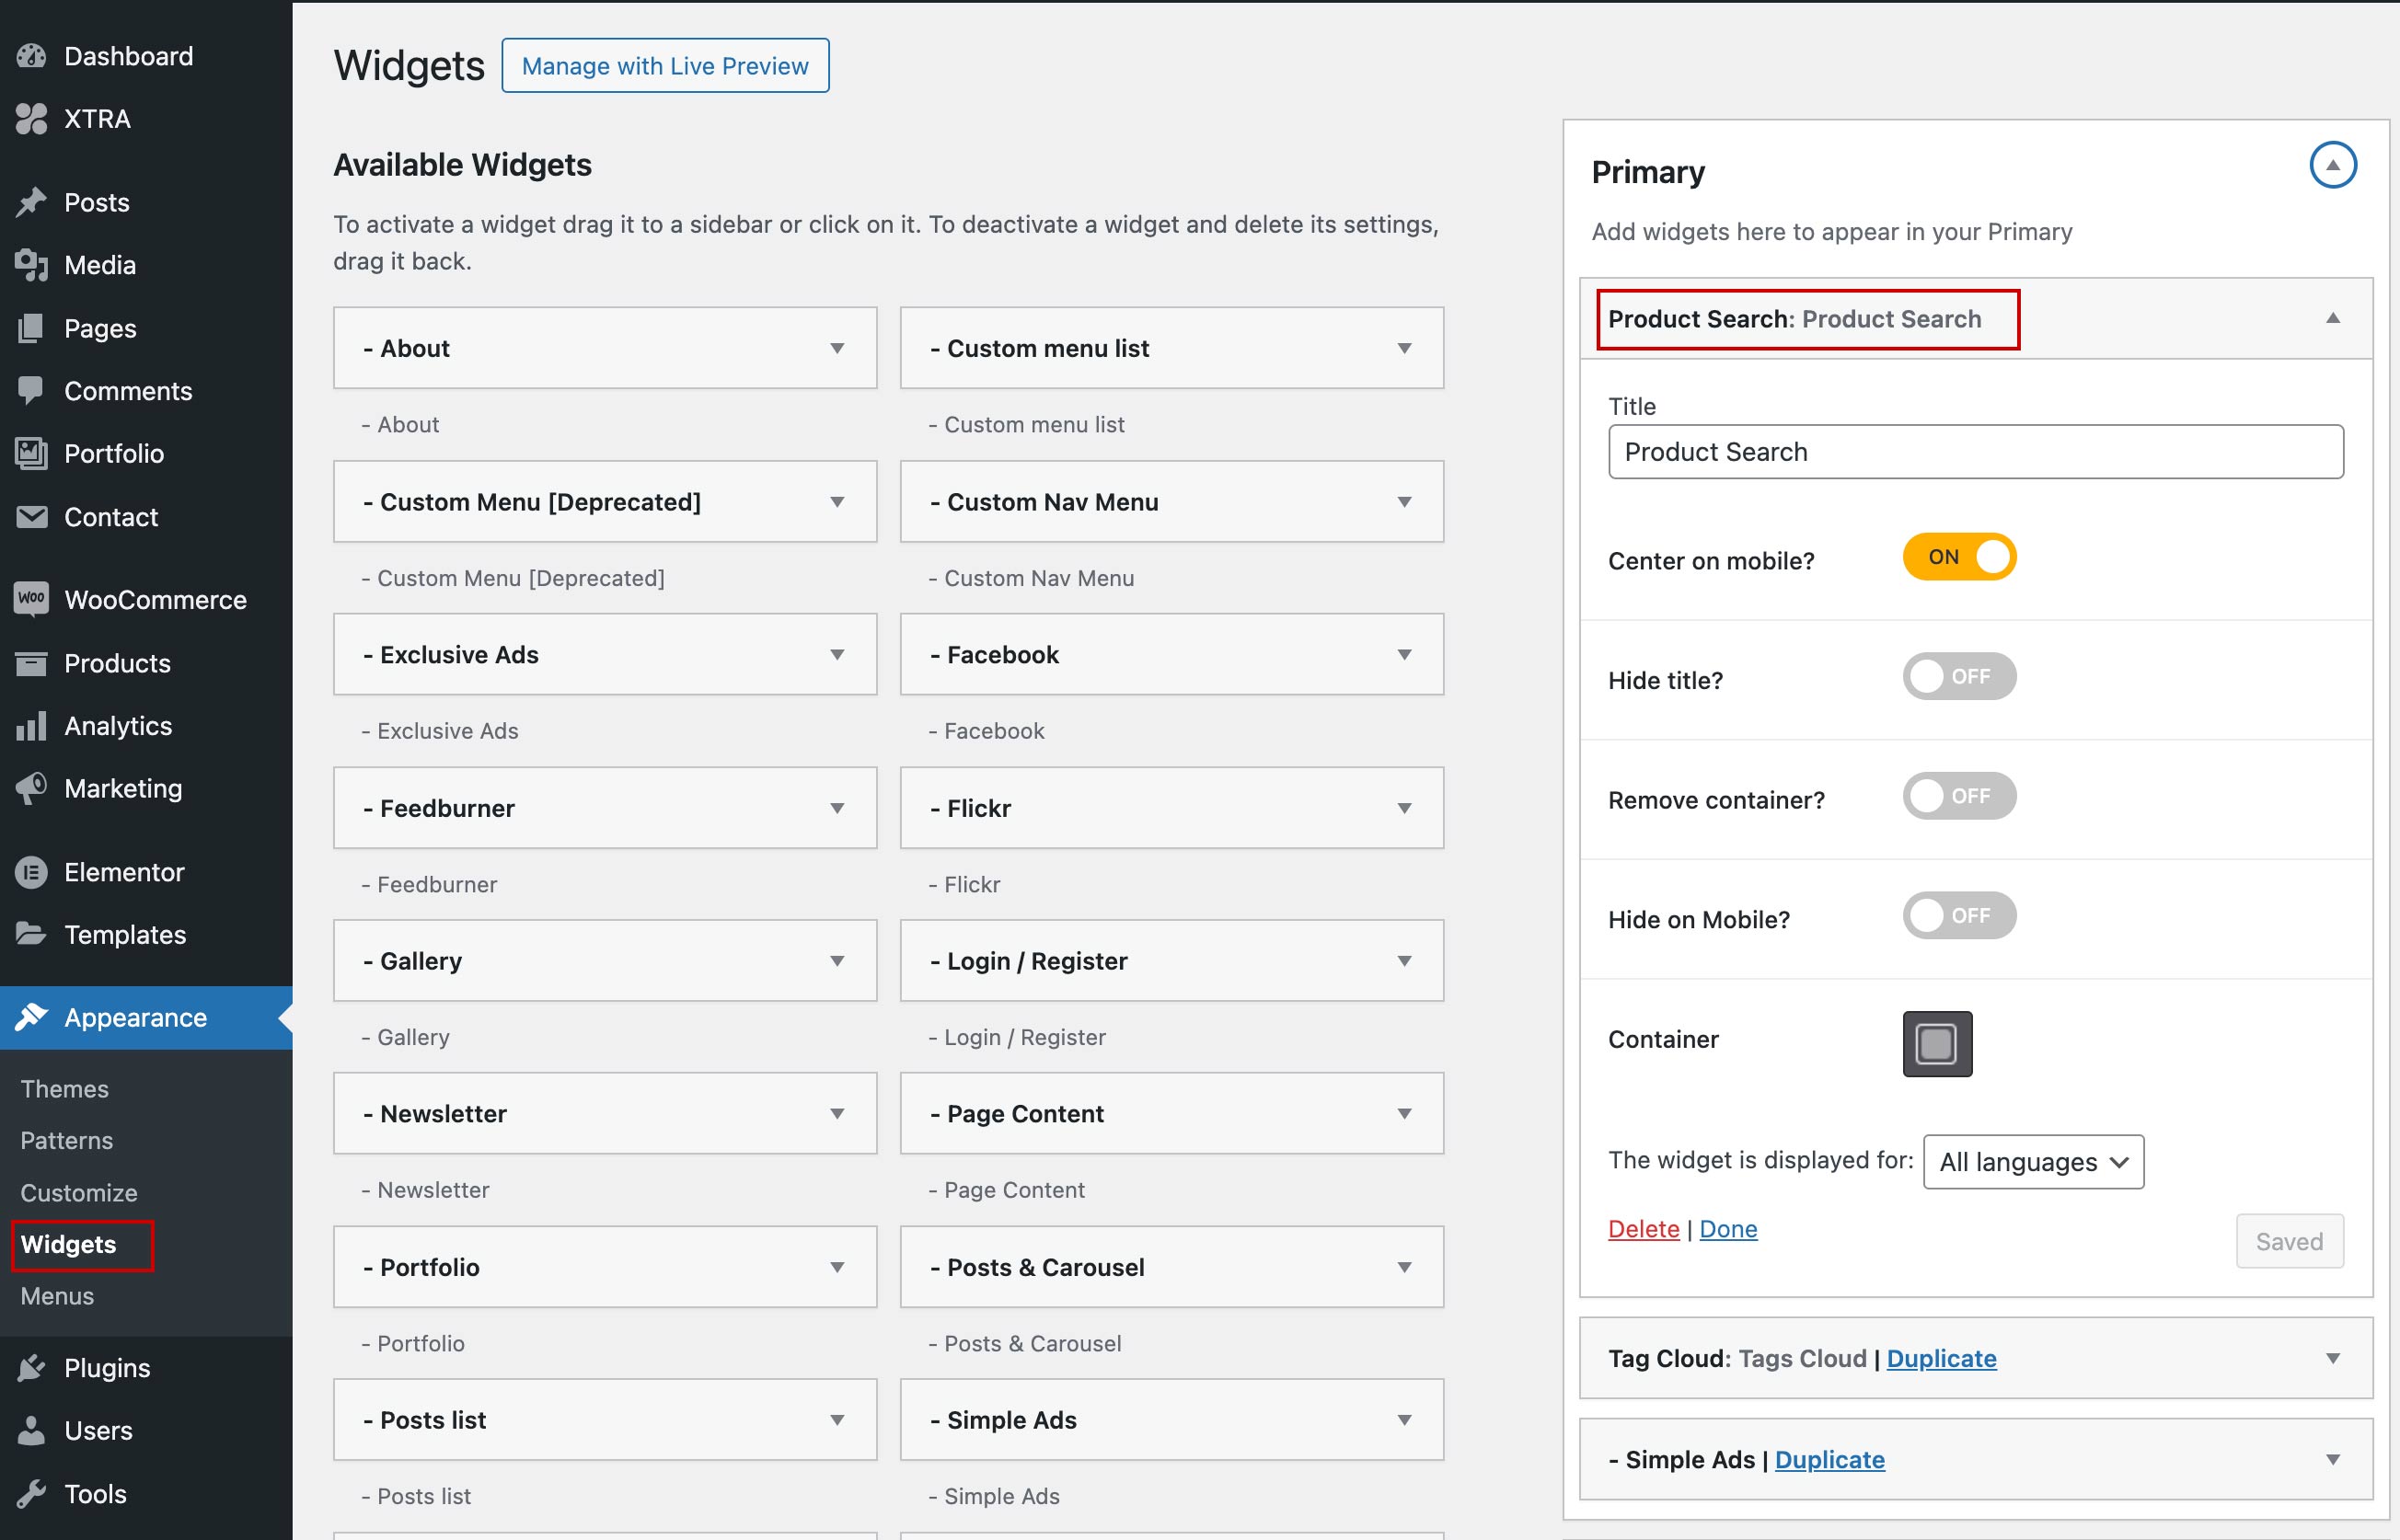Screen dimensions: 2400x1540
Task: Open the All languages dropdown
Action: (x=2032, y=1162)
